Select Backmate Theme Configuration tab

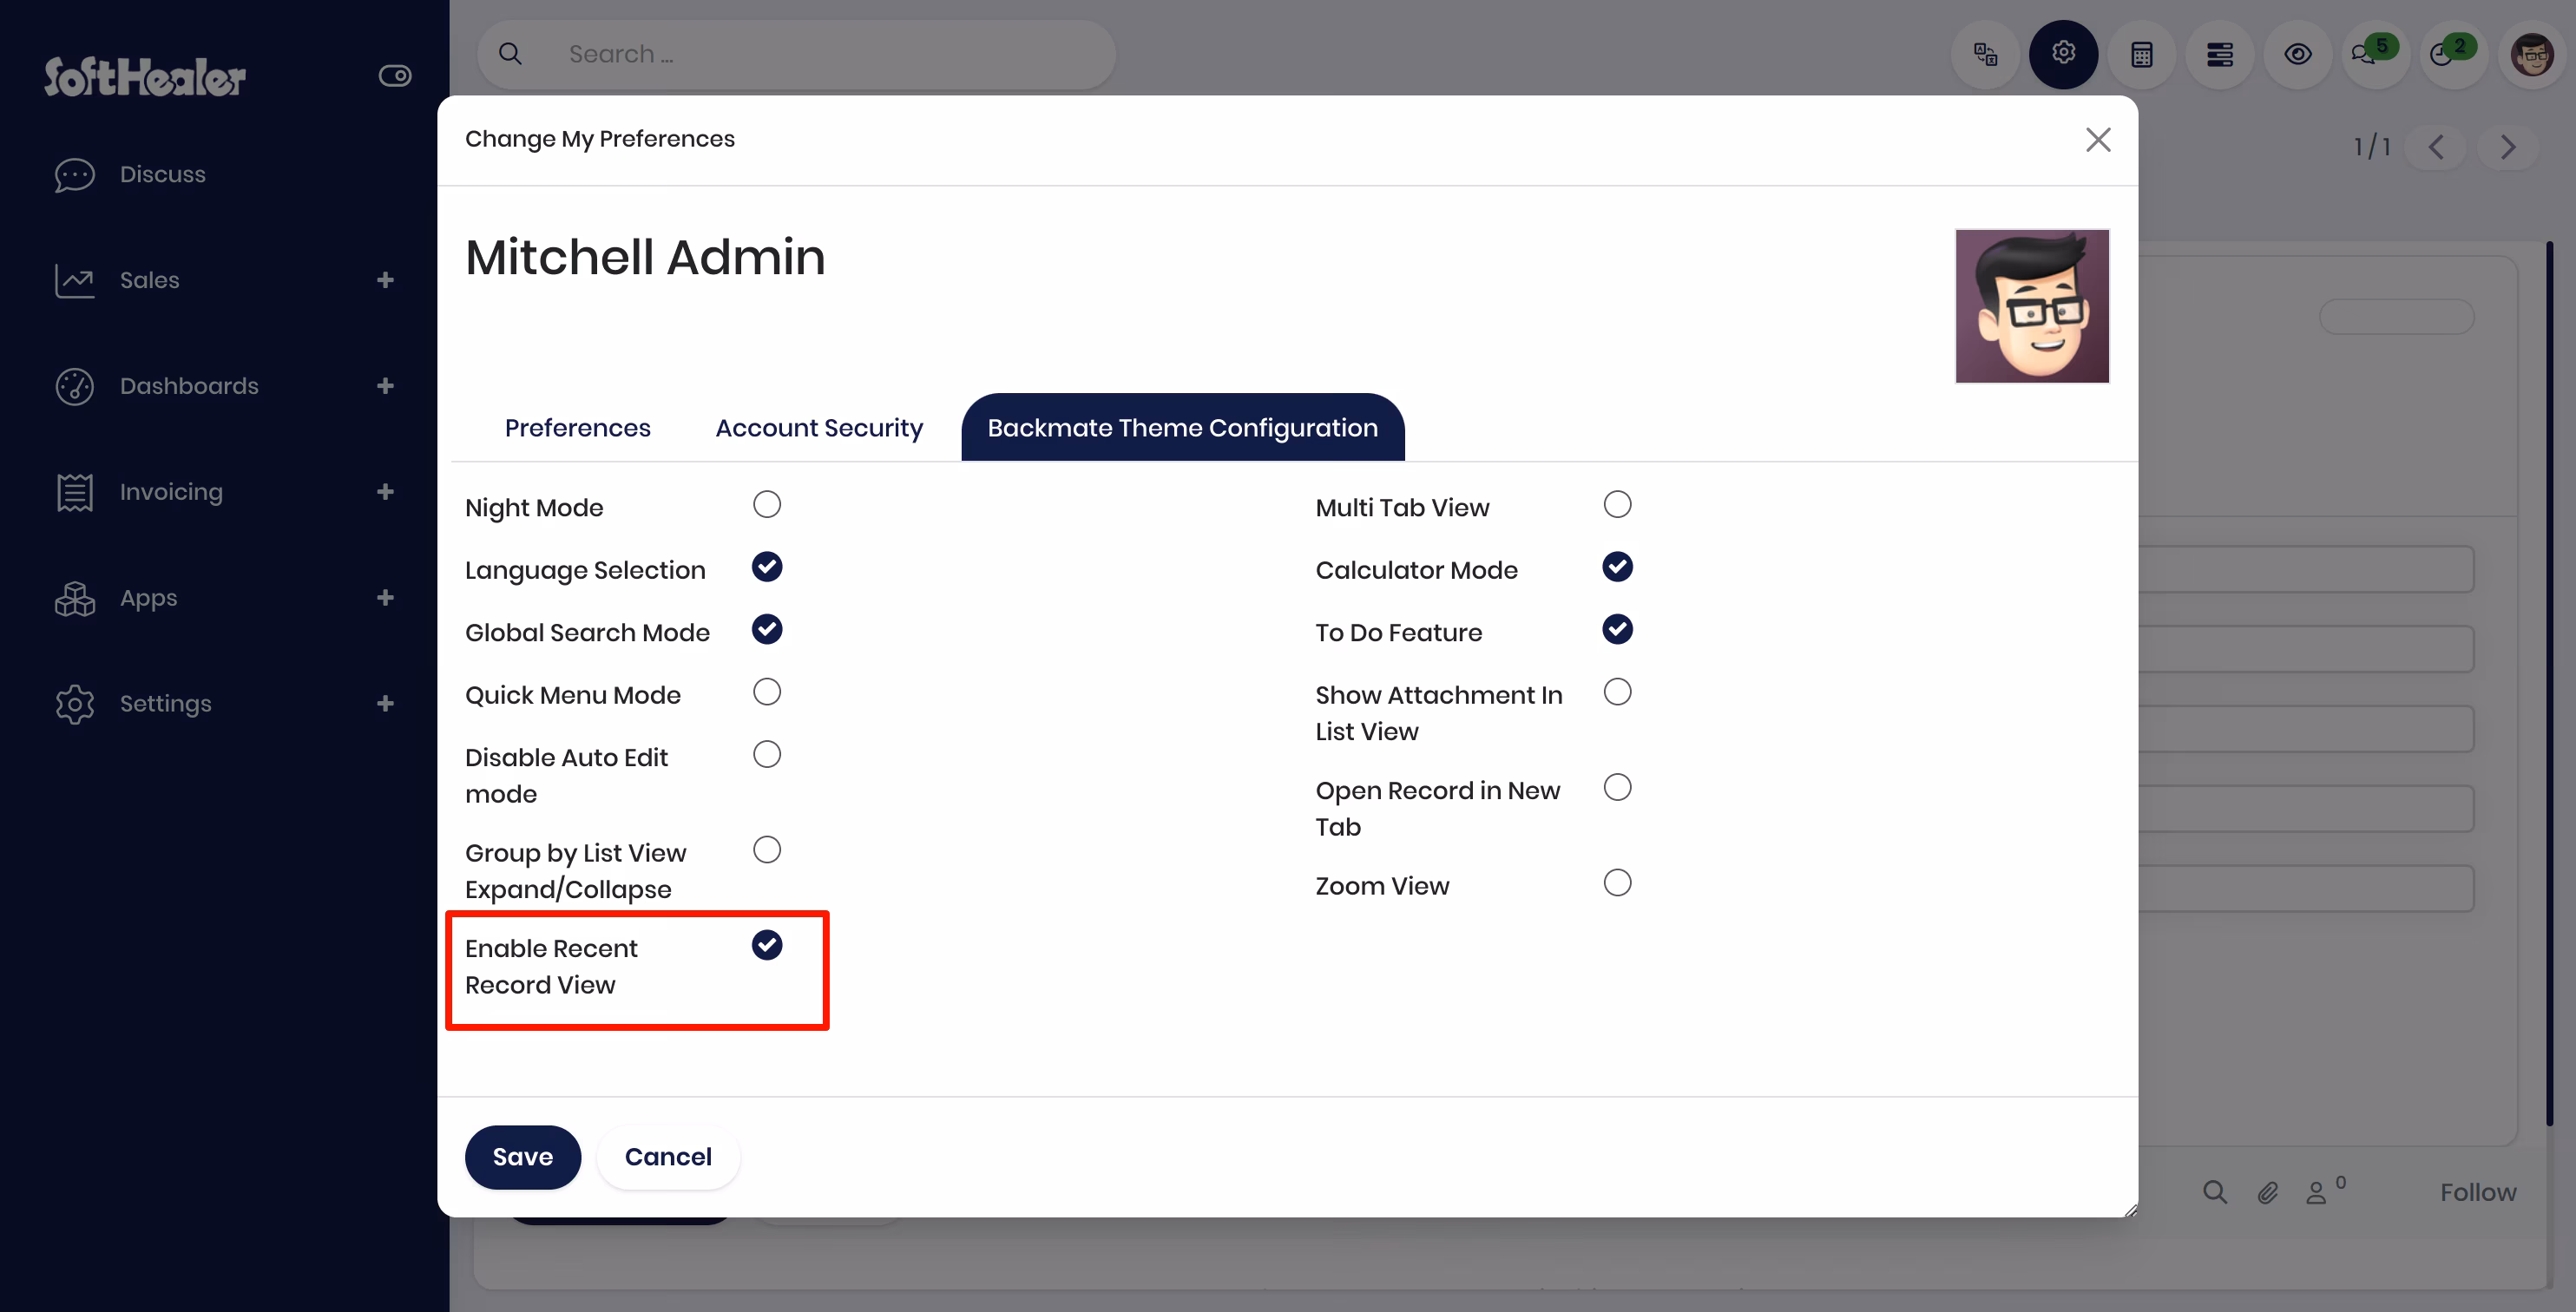click(1183, 428)
